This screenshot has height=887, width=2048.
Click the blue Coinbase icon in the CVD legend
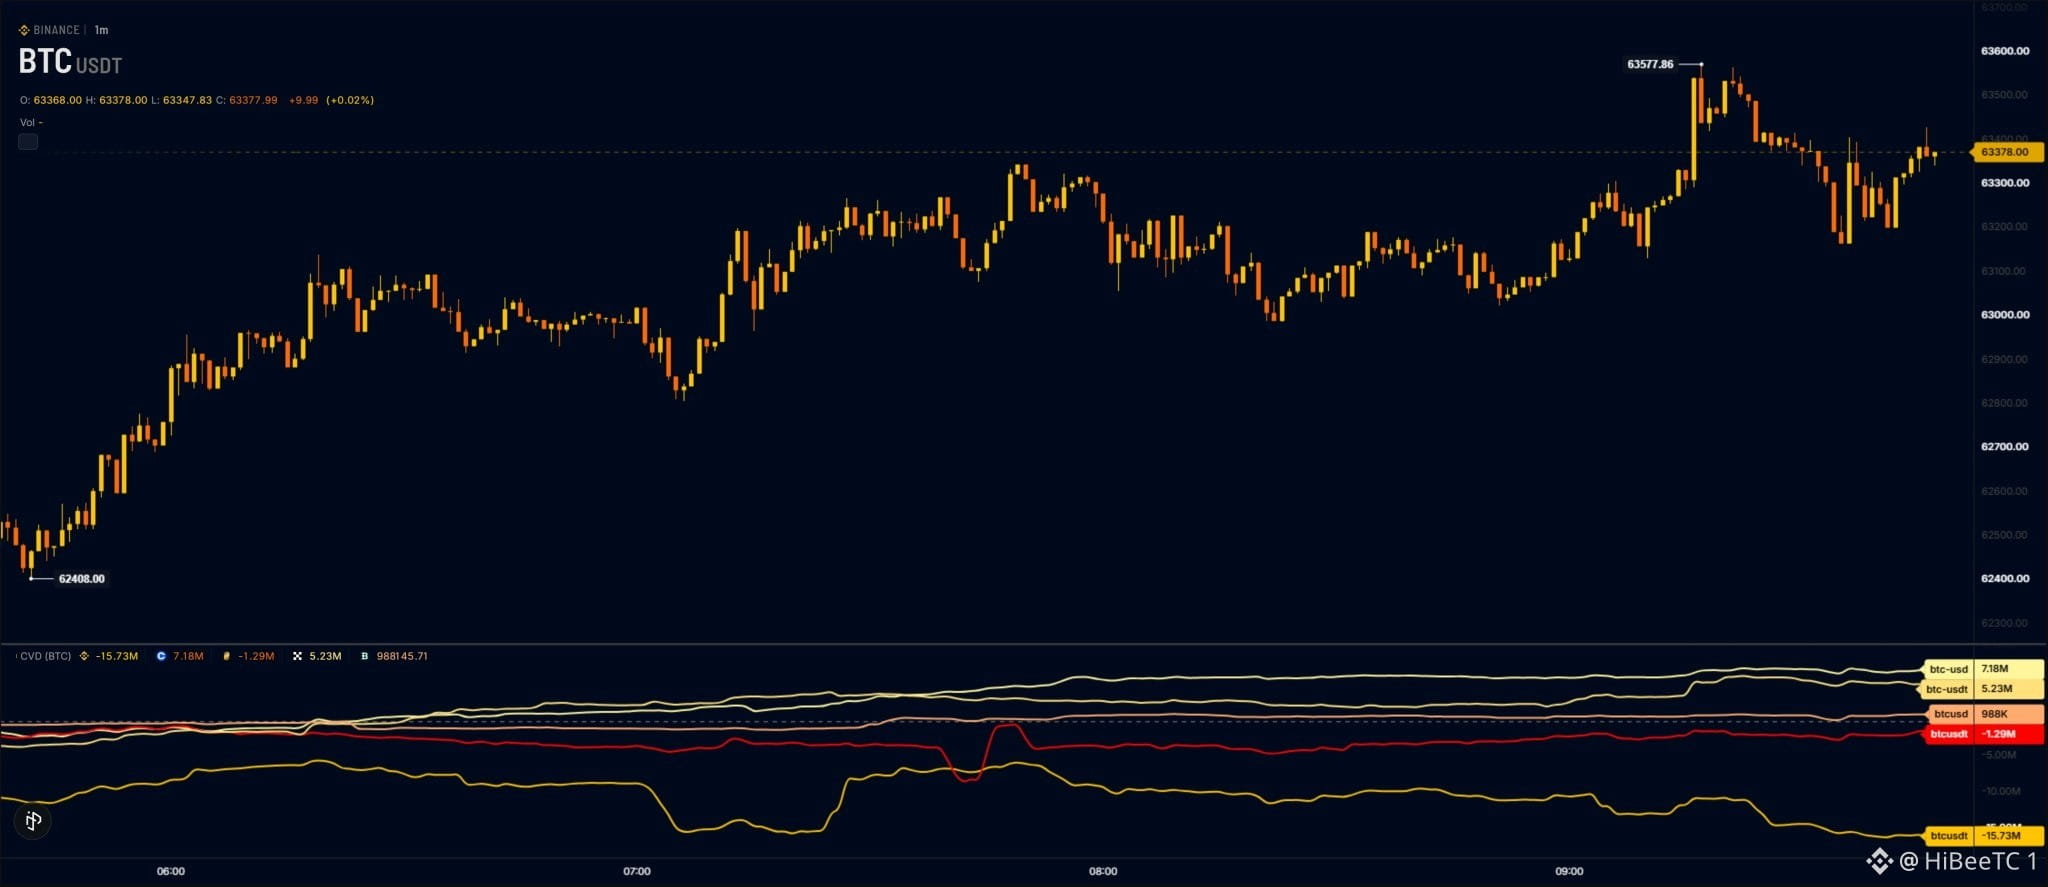161,657
